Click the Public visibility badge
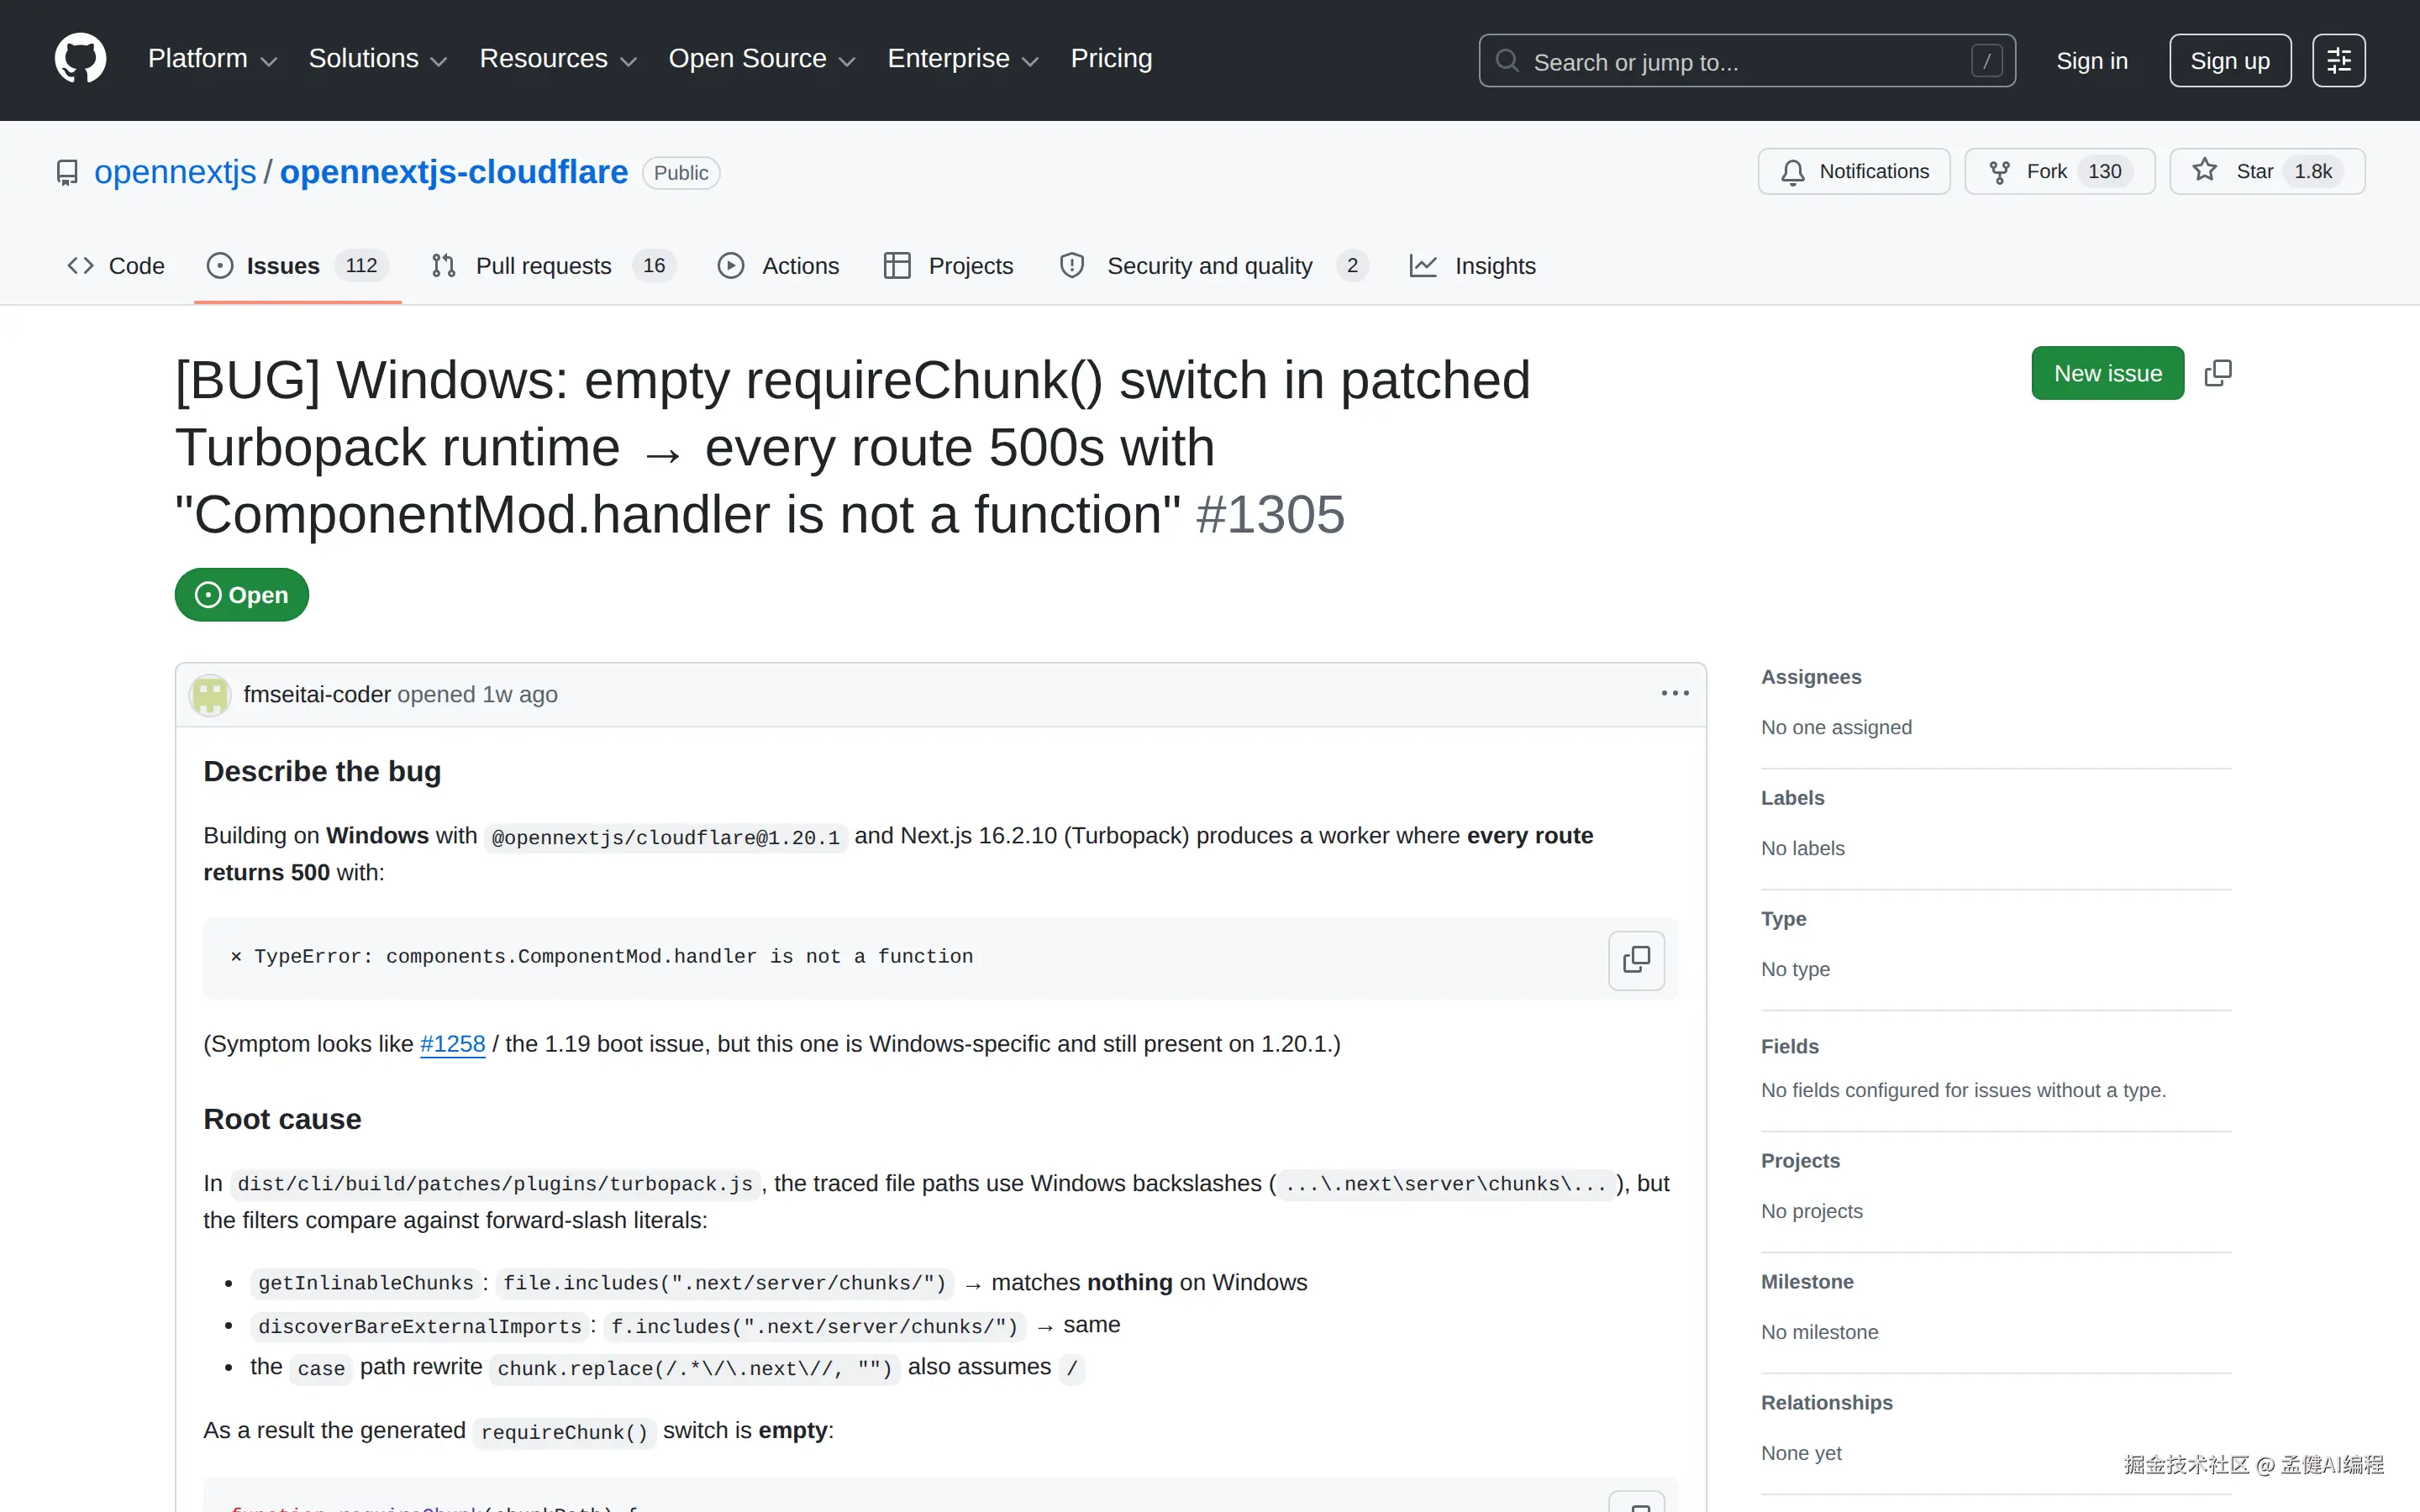The image size is (2420, 1512). tap(681, 173)
